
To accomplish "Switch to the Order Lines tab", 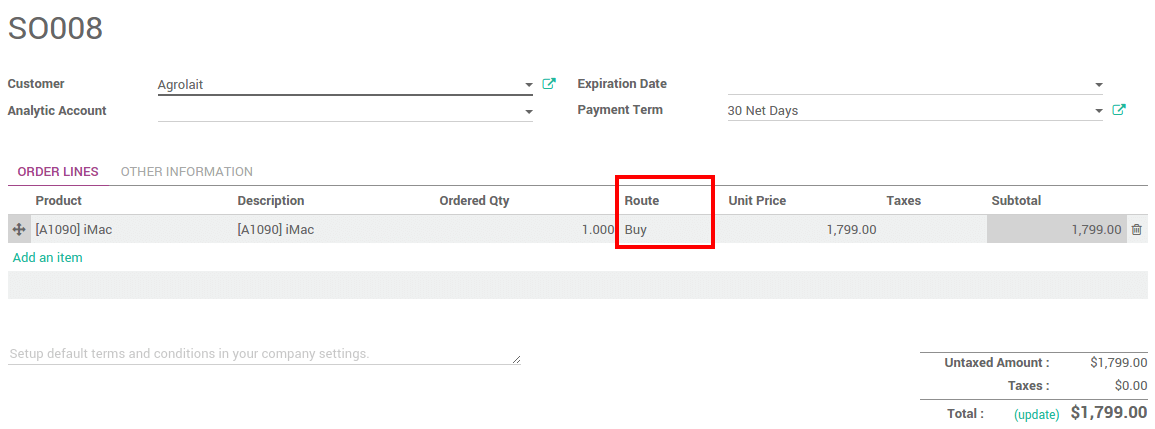I will tap(58, 172).
